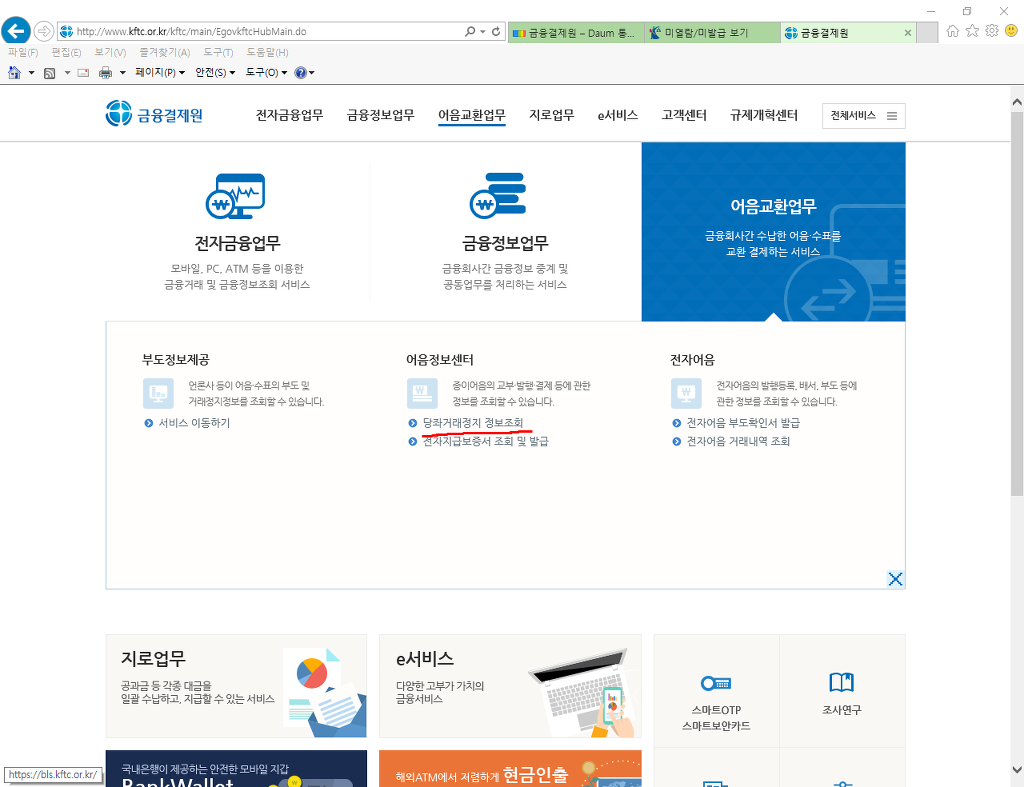Click the 스마트OTP 스마트보안카드 icon
The height and width of the screenshot is (787, 1024).
(716, 683)
